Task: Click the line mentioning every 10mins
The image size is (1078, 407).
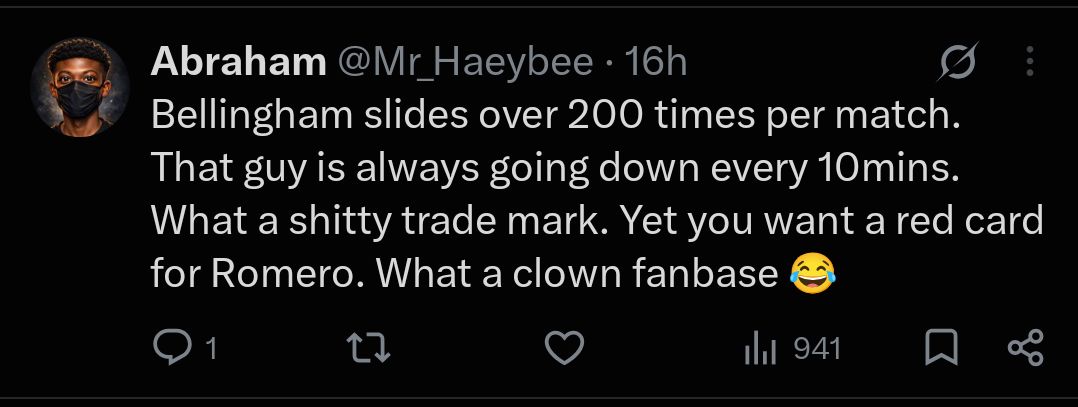Action: tap(555, 169)
